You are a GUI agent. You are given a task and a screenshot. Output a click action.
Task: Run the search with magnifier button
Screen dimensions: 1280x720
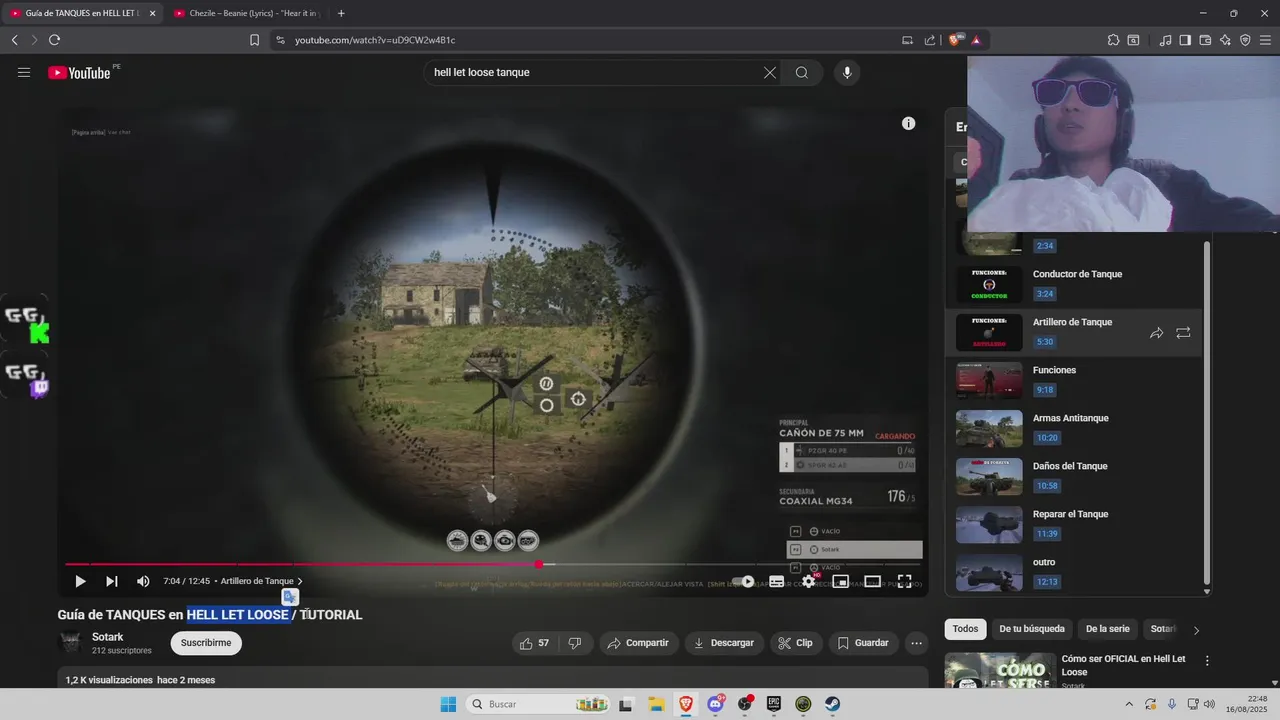[x=802, y=72]
